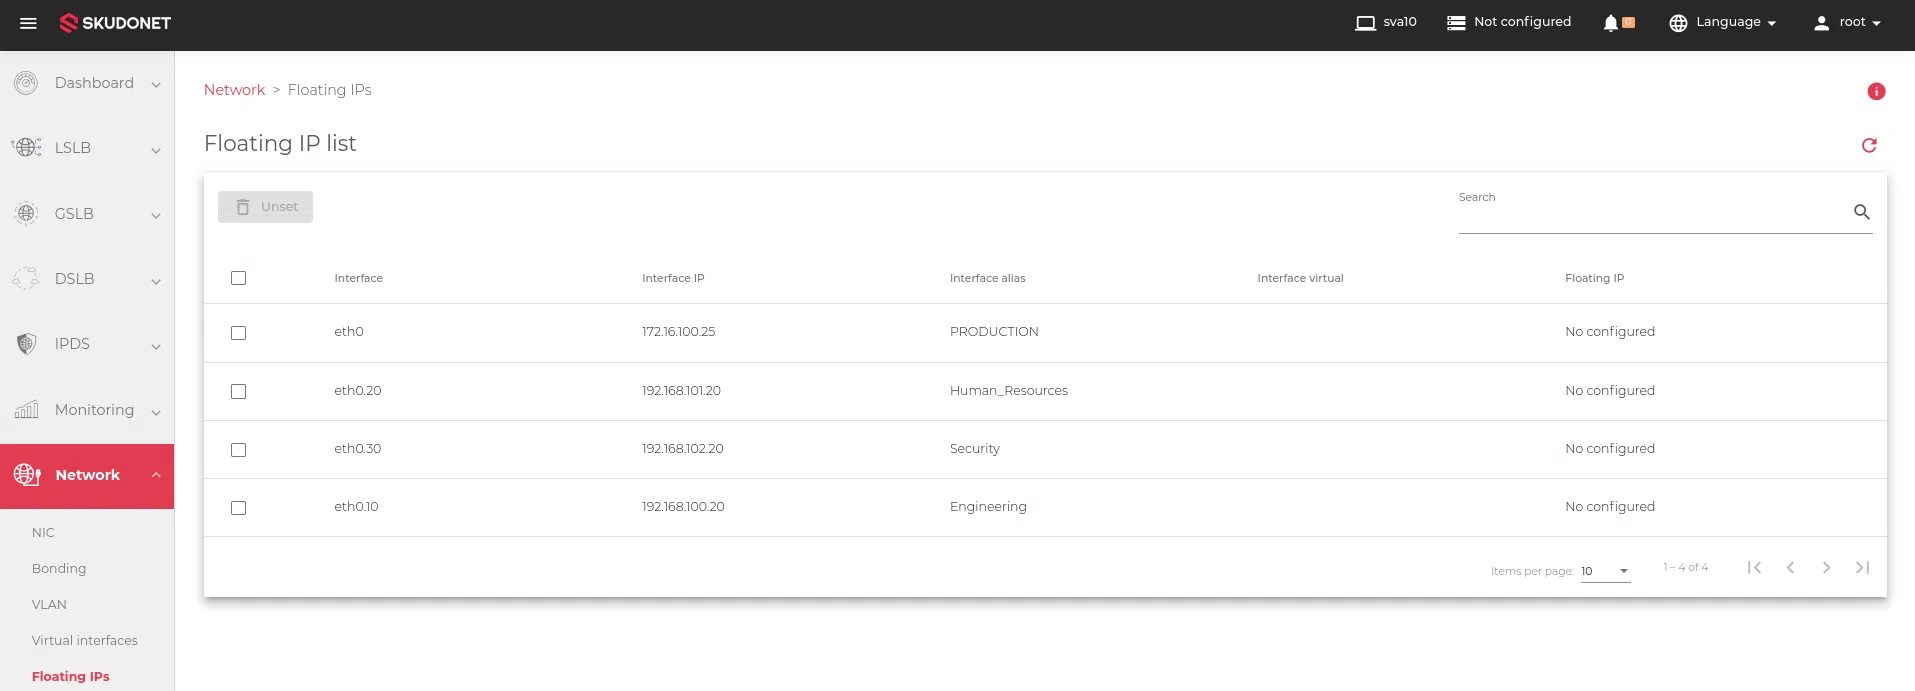Open the hamburger menu icon
Image resolution: width=1915 pixels, height=691 pixels.
28,23
